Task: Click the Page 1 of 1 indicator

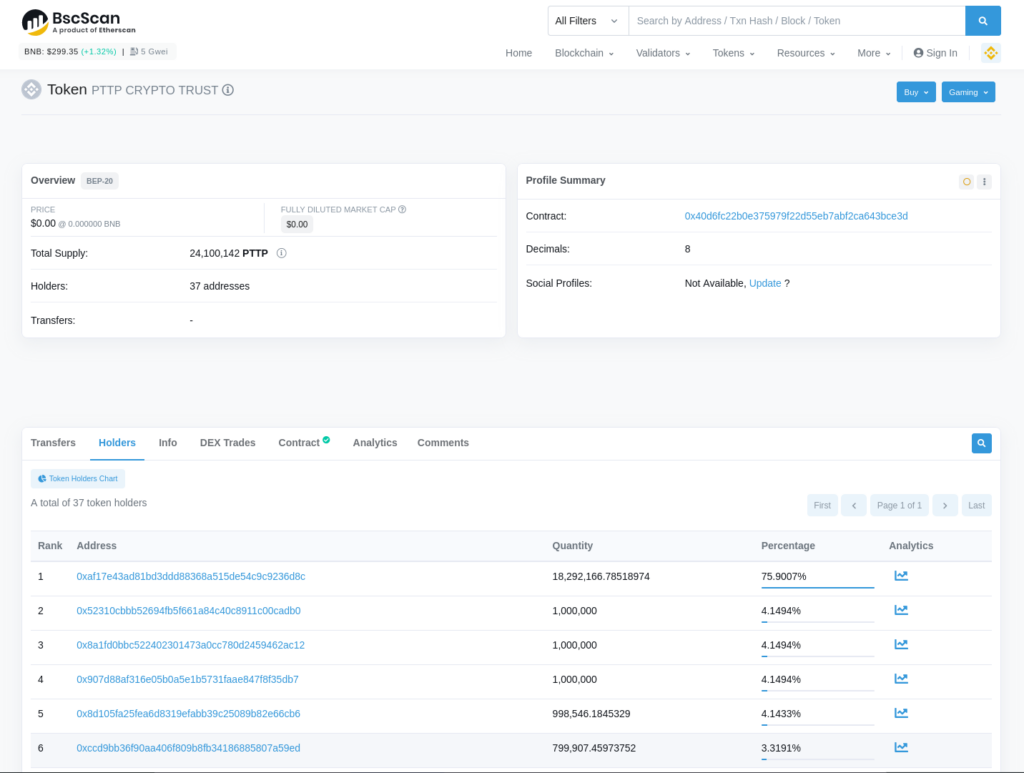Action: tap(899, 505)
